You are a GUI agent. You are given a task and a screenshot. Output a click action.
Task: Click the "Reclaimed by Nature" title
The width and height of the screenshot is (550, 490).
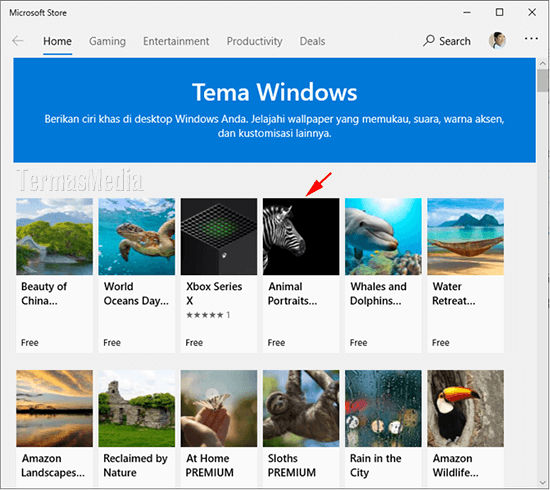pyautogui.click(x=135, y=465)
